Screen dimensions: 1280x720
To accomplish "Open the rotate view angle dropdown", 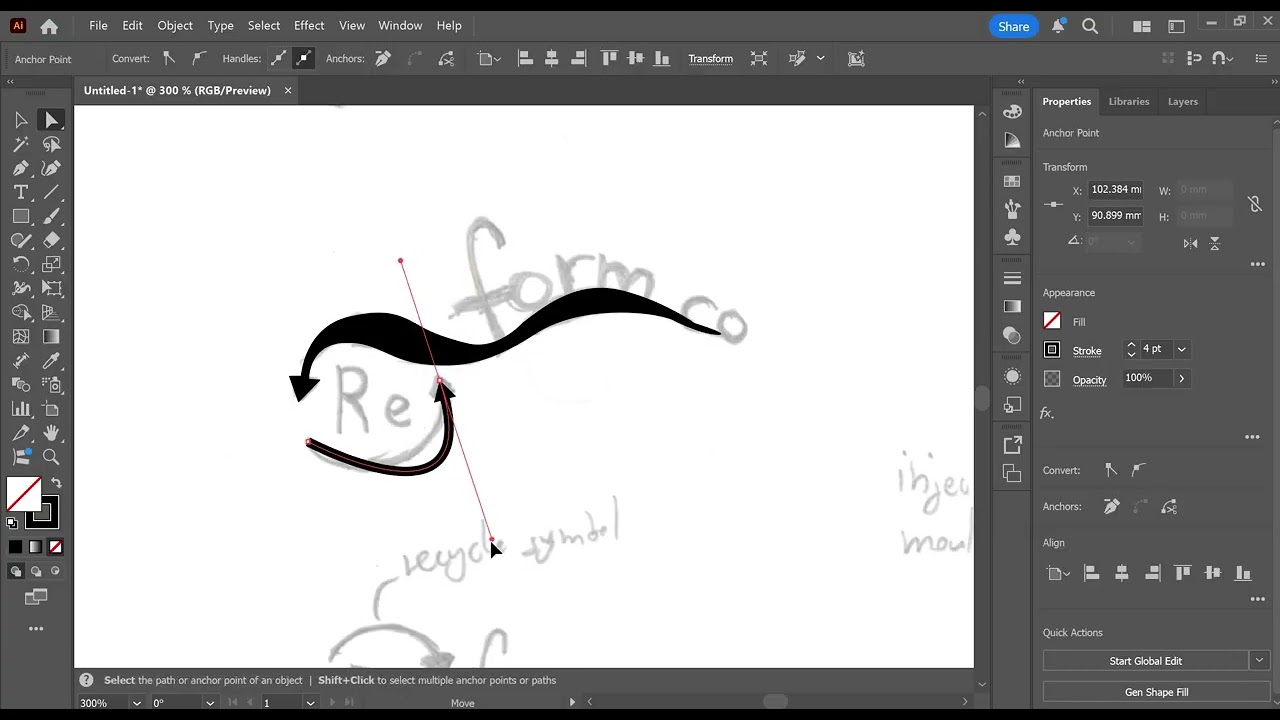I will click(x=210, y=703).
